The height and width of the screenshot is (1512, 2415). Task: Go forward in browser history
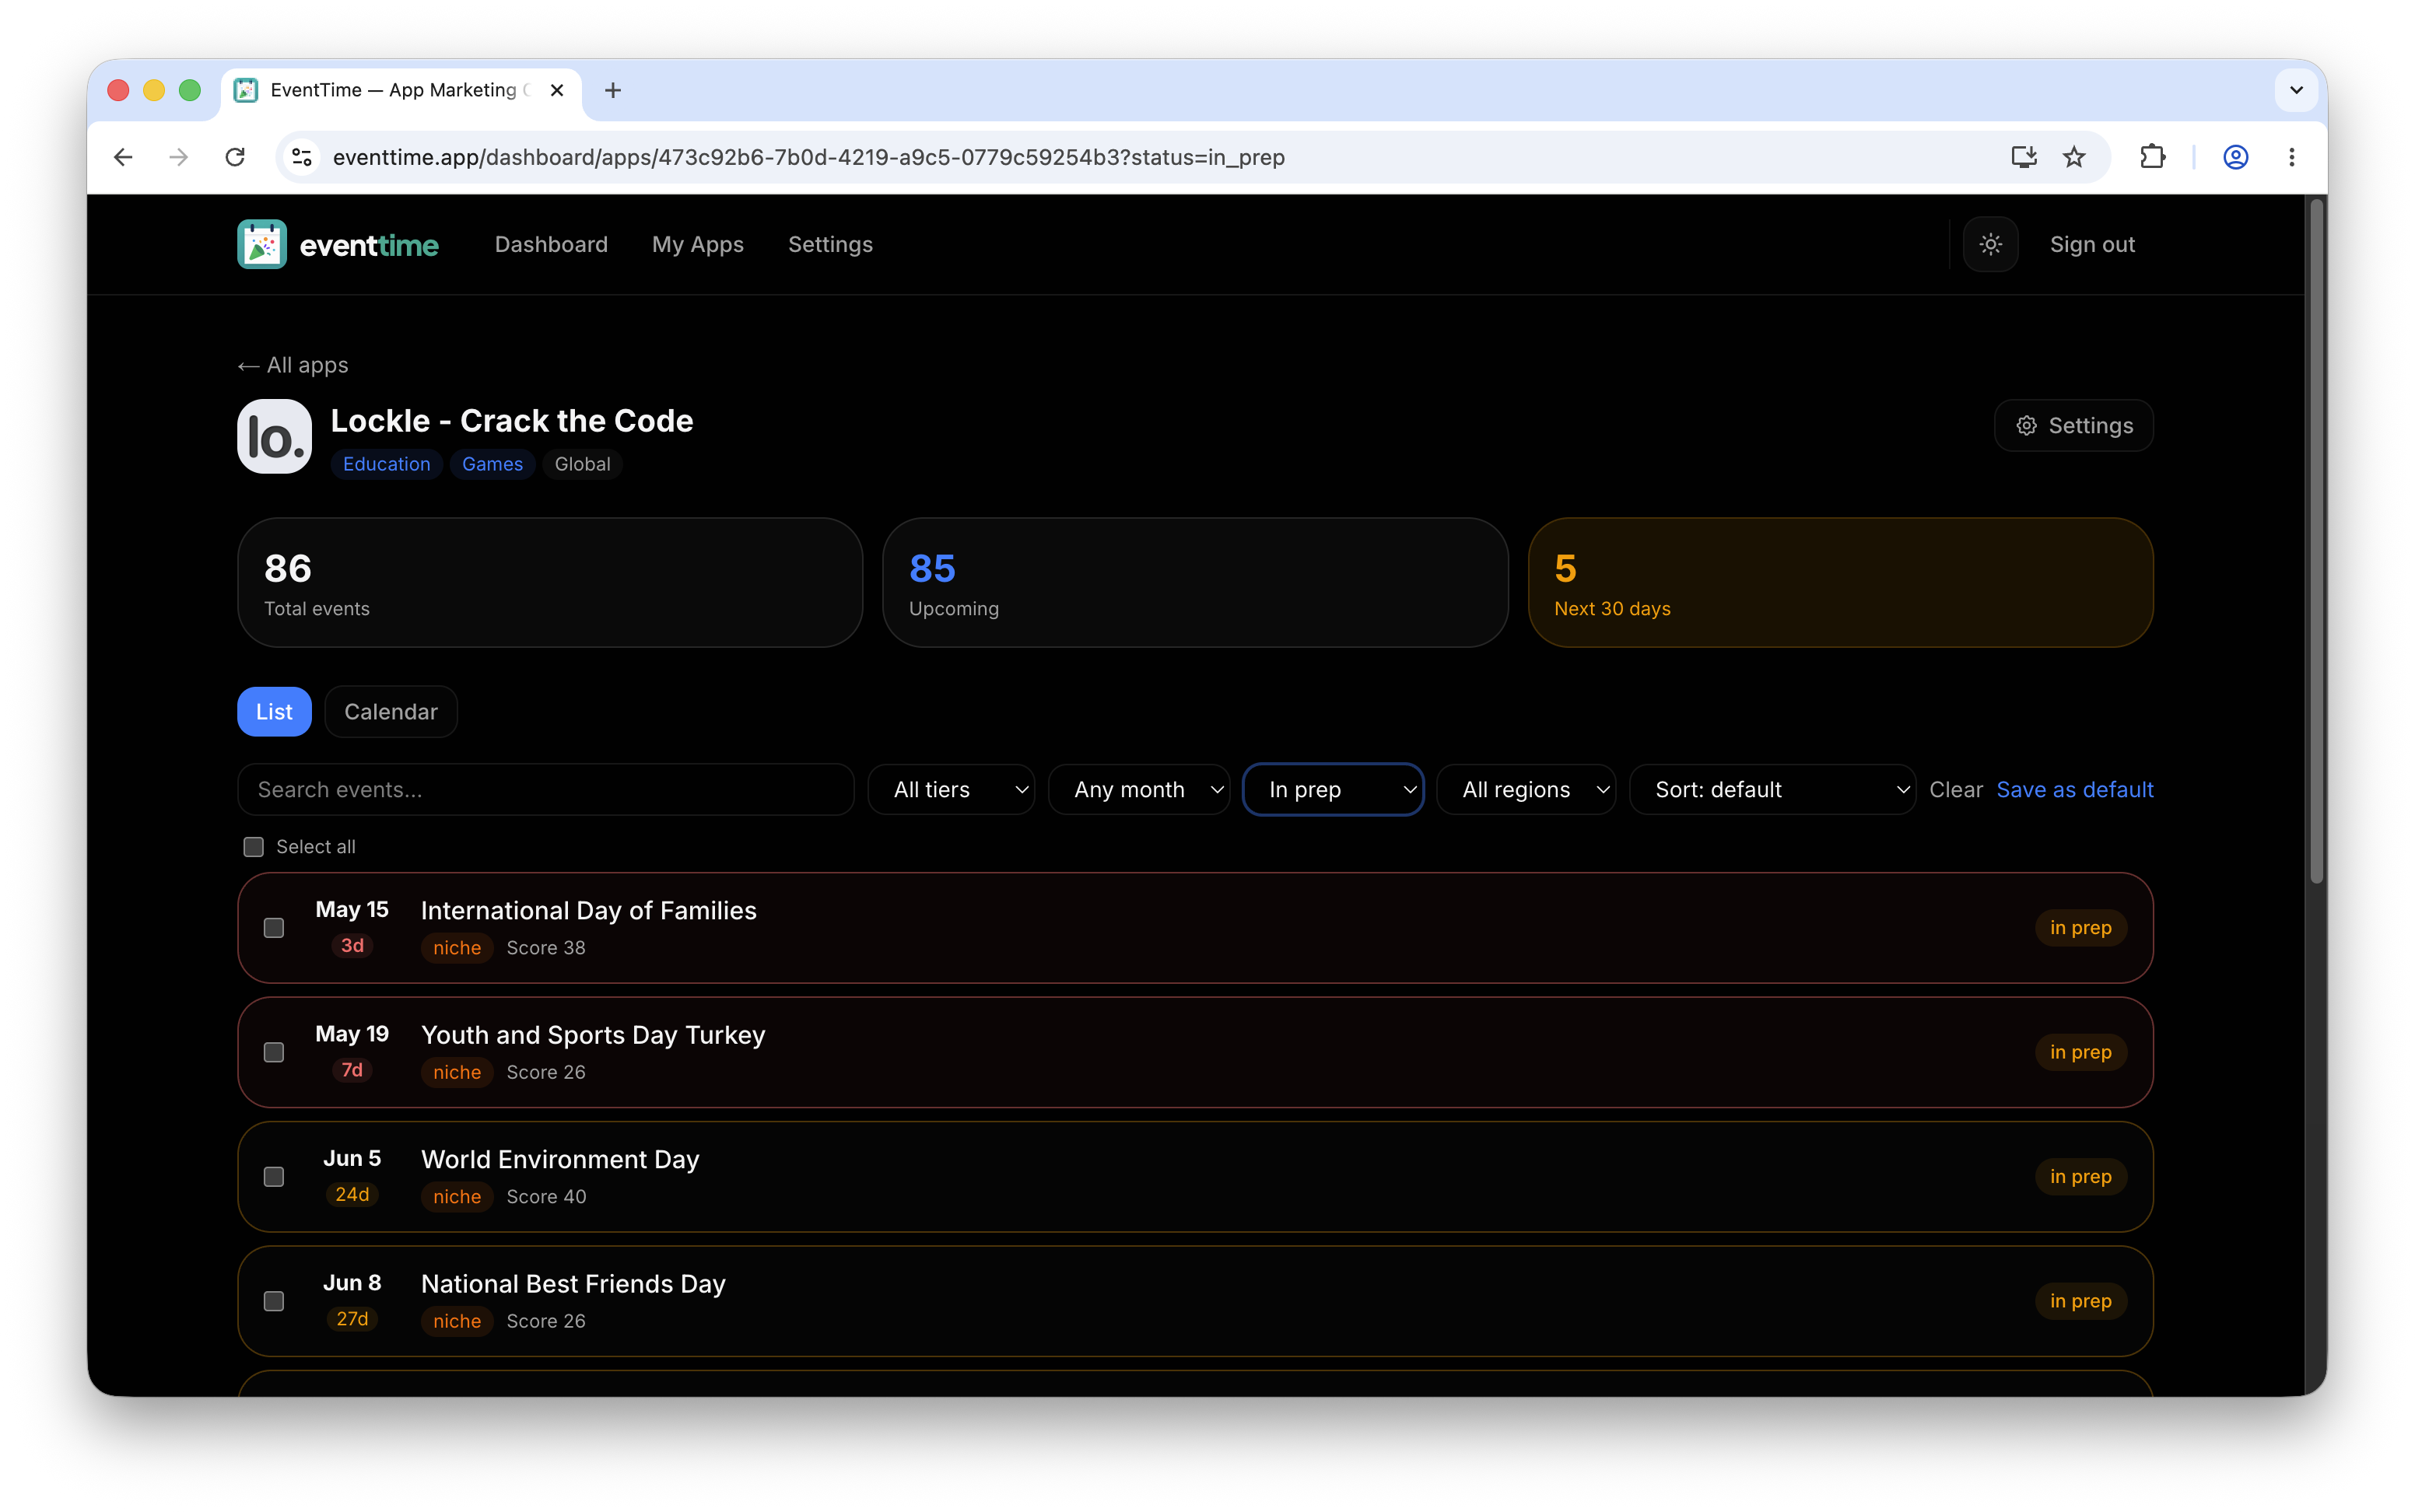click(178, 157)
